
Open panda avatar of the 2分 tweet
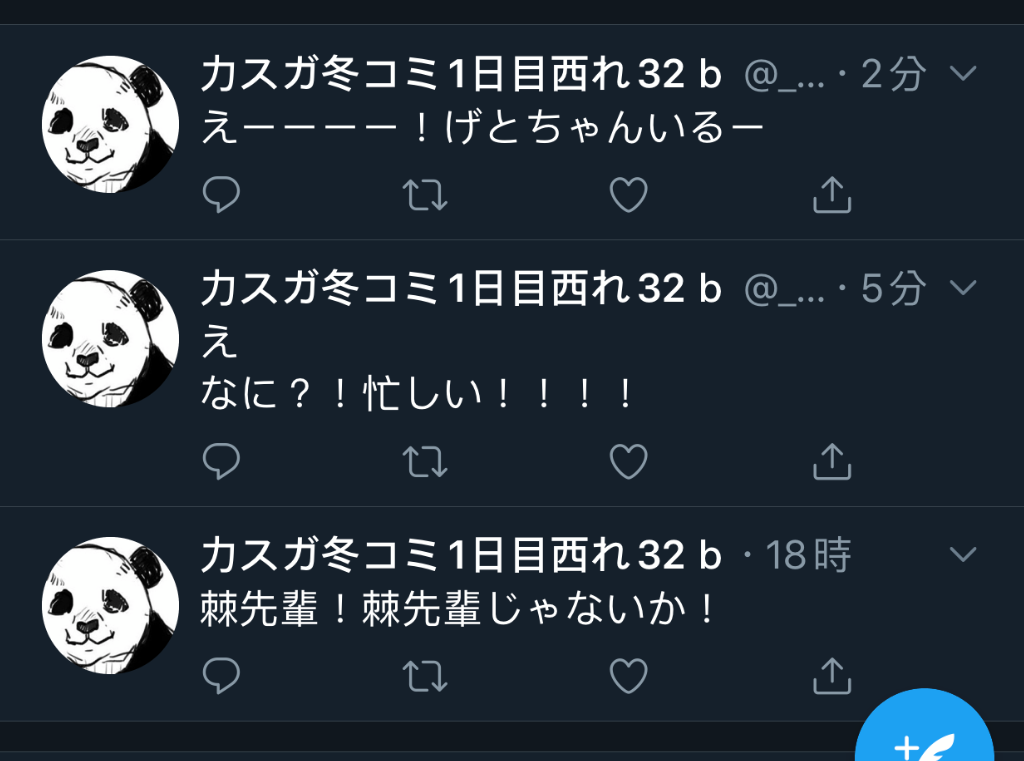tap(110, 124)
